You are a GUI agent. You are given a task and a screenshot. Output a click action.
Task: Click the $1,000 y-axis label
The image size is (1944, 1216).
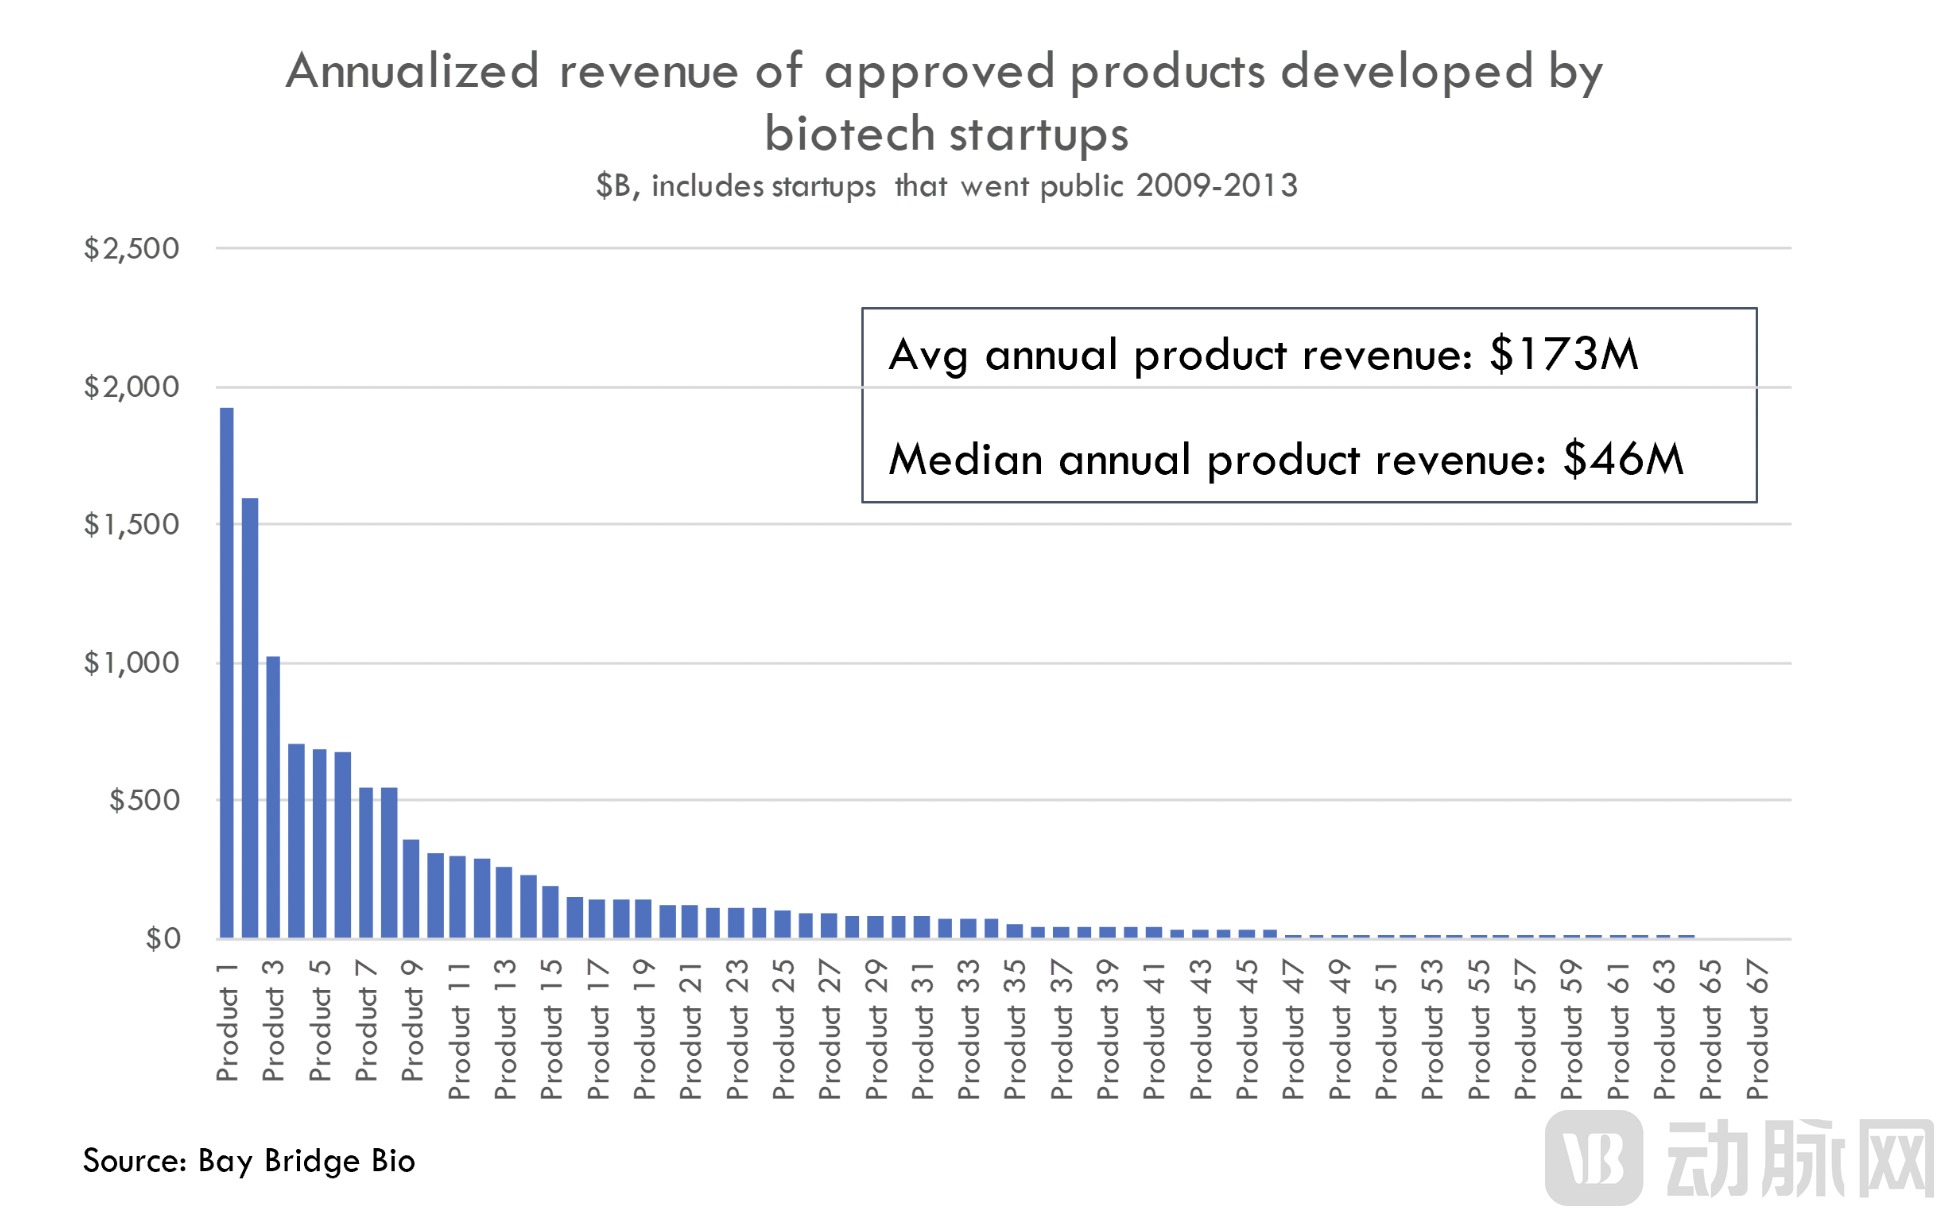coord(132,662)
